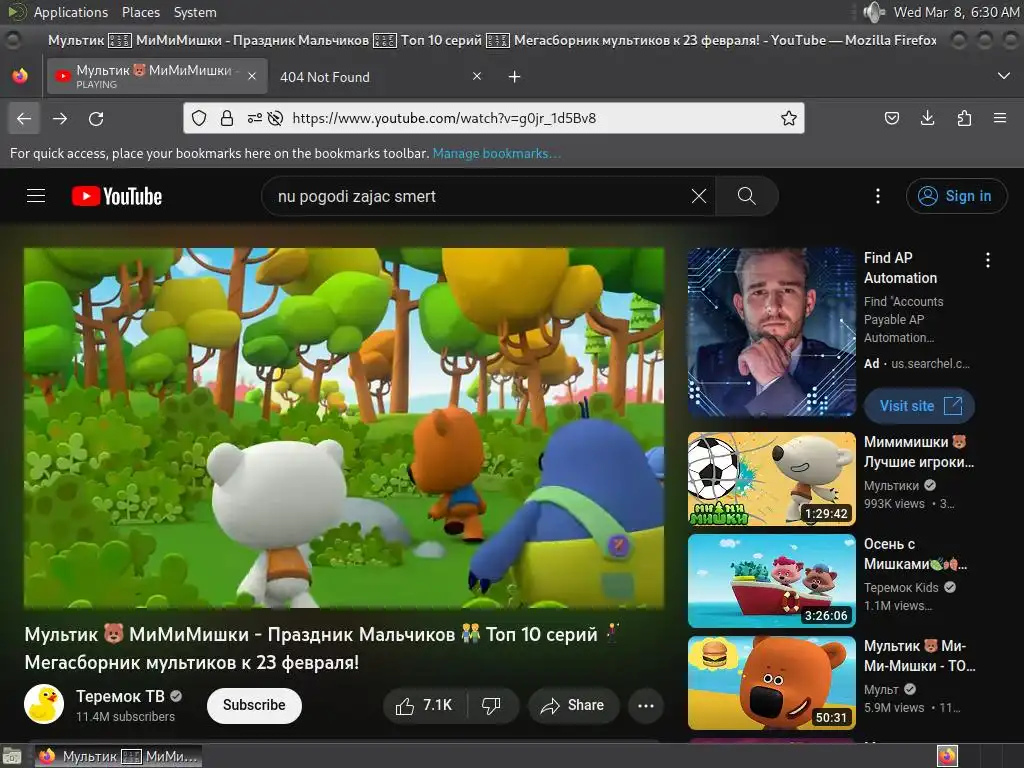Expand the list all tabs chevron

pyautogui.click(x=1004, y=76)
